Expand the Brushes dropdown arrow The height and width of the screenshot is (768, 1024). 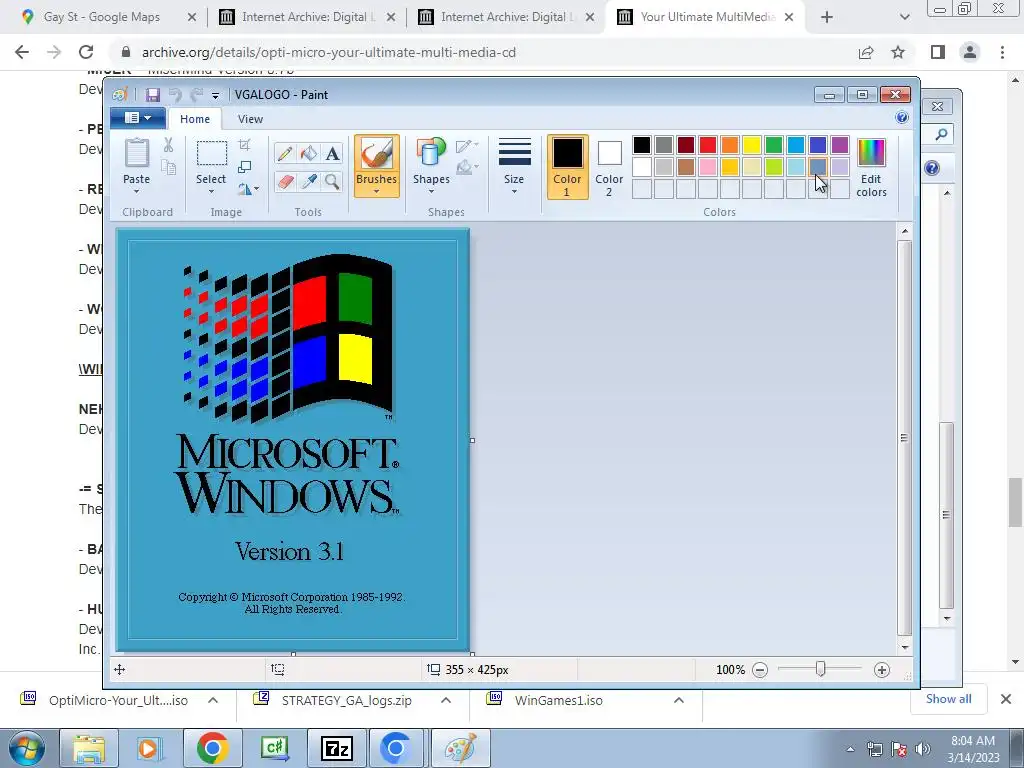[x=376, y=191]
